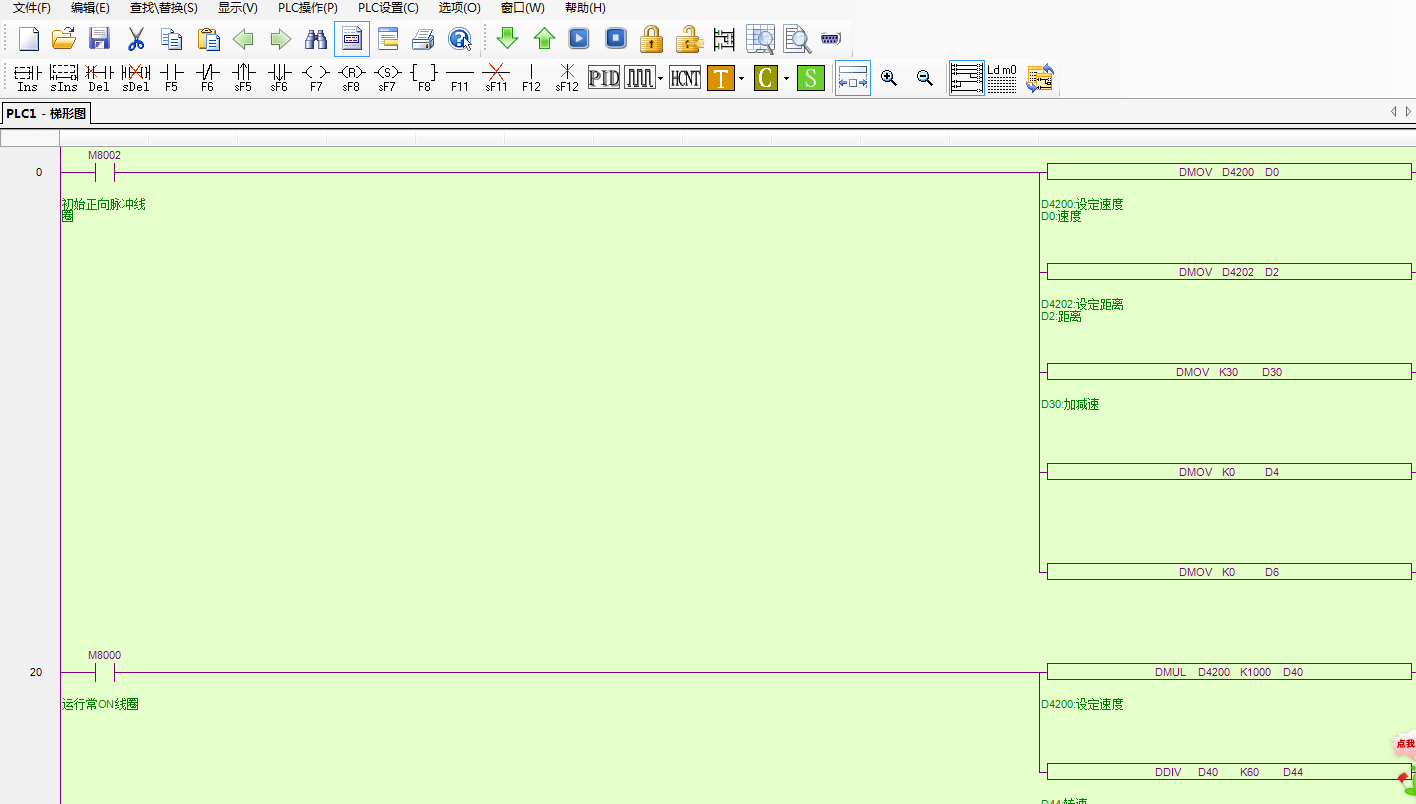Insert a normally open contact (F5)
The width and height of the screenshot is (1416, 804).
pos(172,77)
